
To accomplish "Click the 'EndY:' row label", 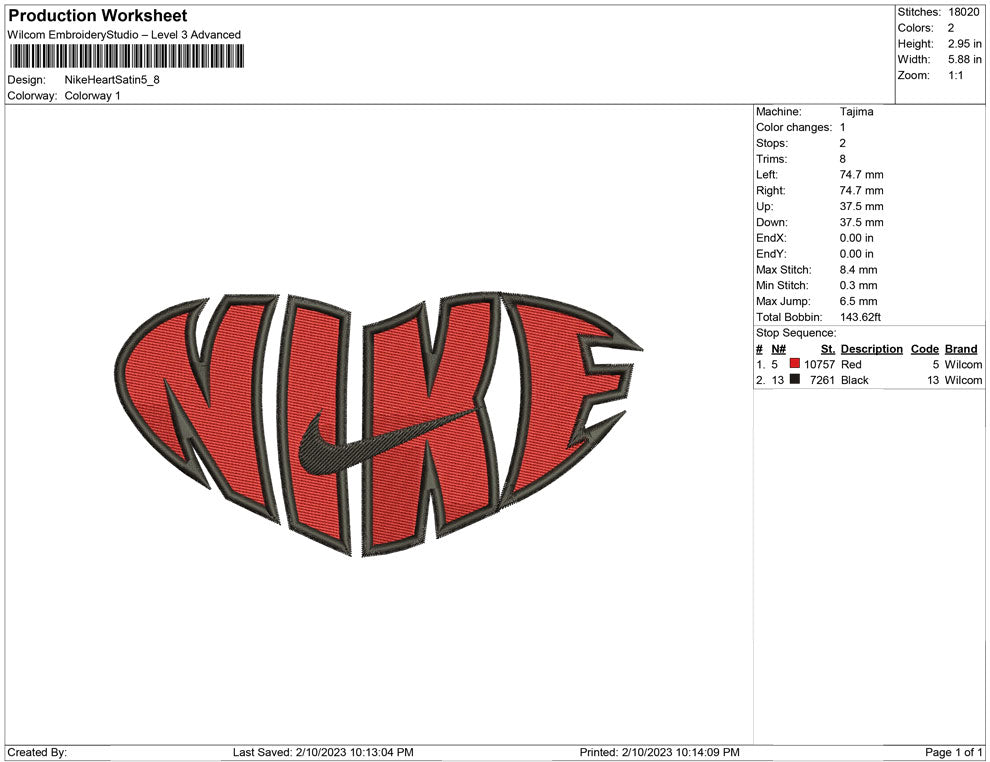I will pos(771,254).
